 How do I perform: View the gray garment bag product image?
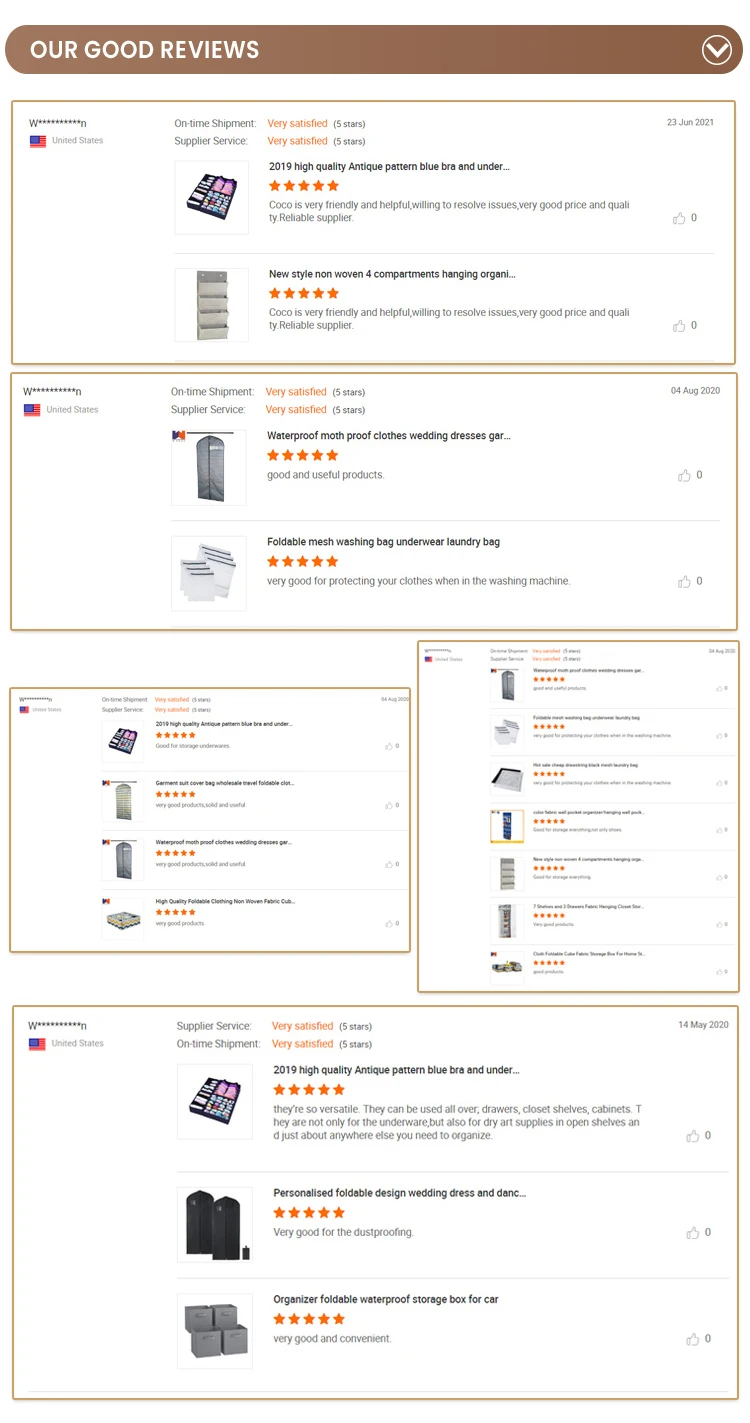pyautogui.click(x=208, y=467)
